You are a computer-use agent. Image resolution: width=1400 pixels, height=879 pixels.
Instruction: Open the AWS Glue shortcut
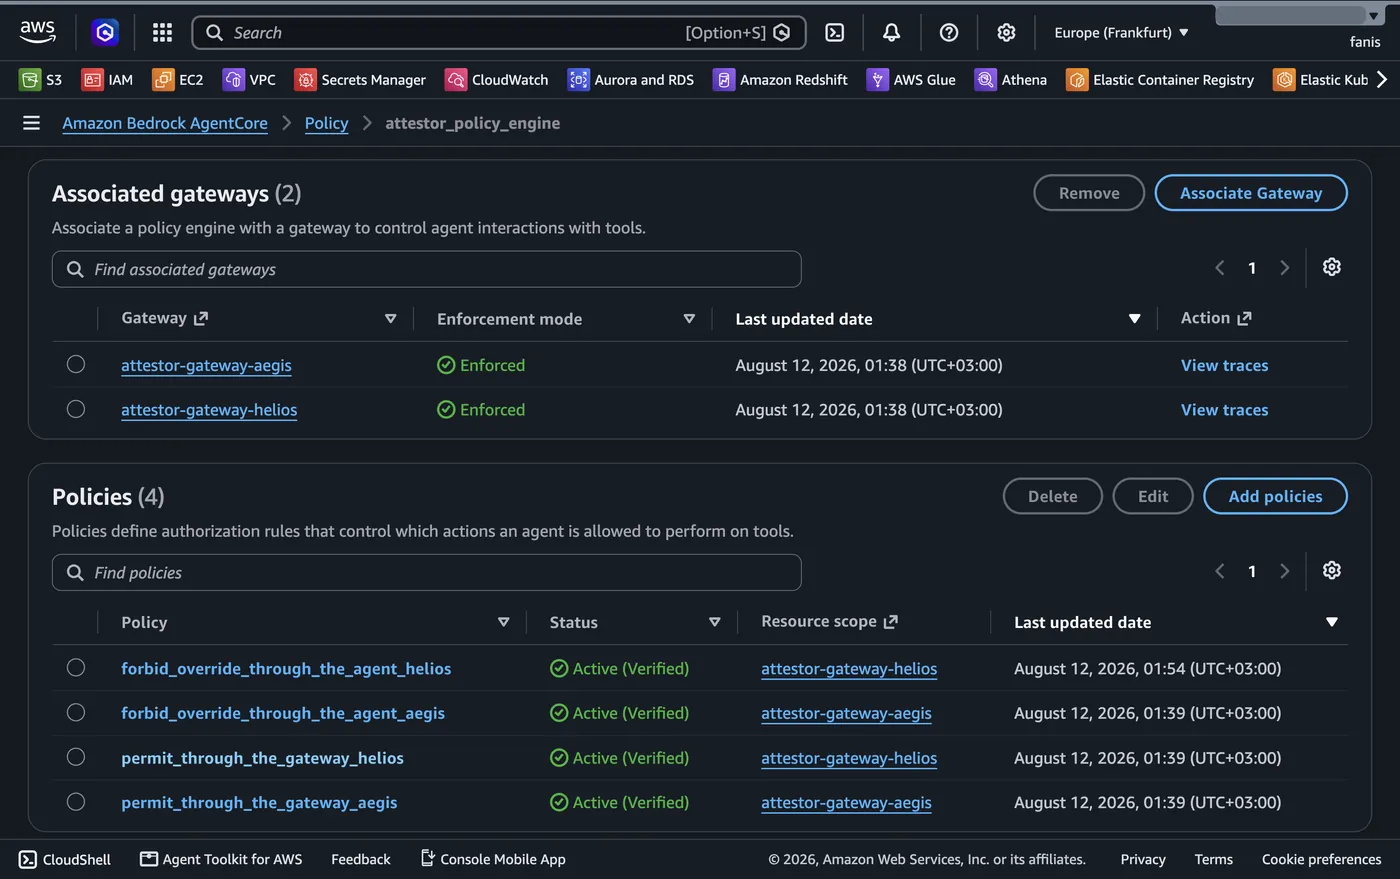(x=911, y=79)
